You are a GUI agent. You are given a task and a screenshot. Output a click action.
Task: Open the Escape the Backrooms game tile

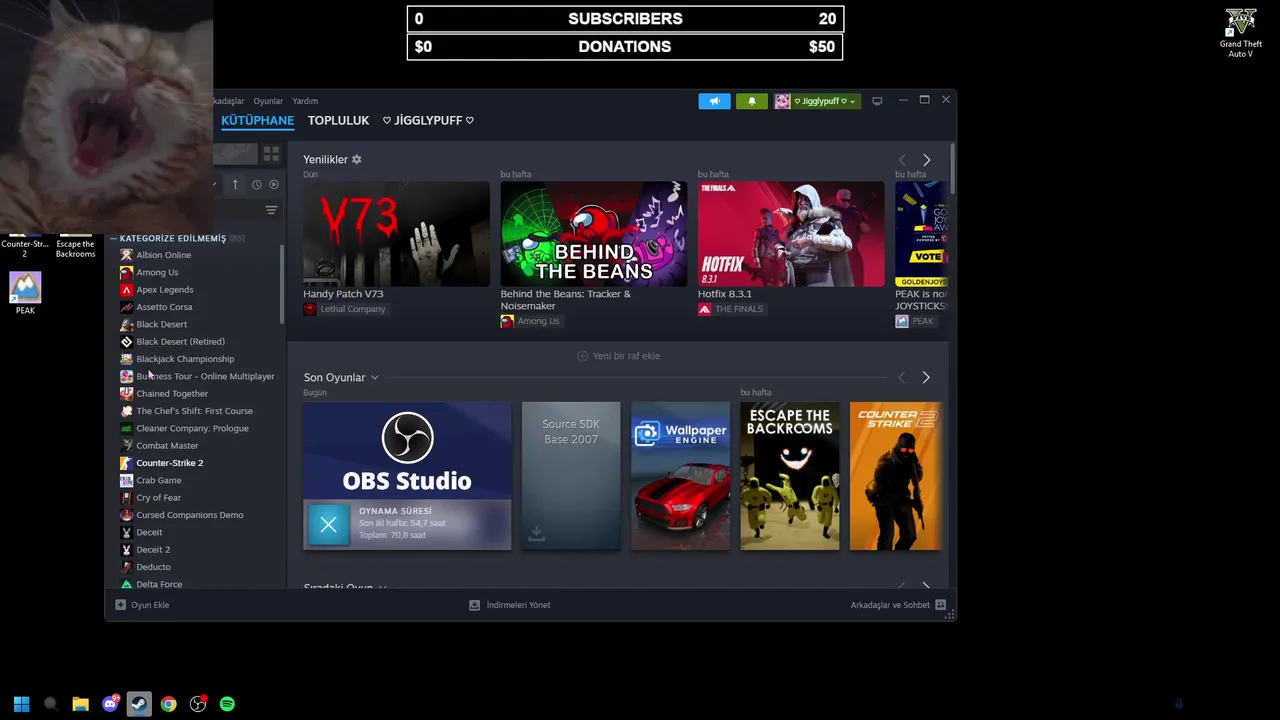click(x=789, y=476)
